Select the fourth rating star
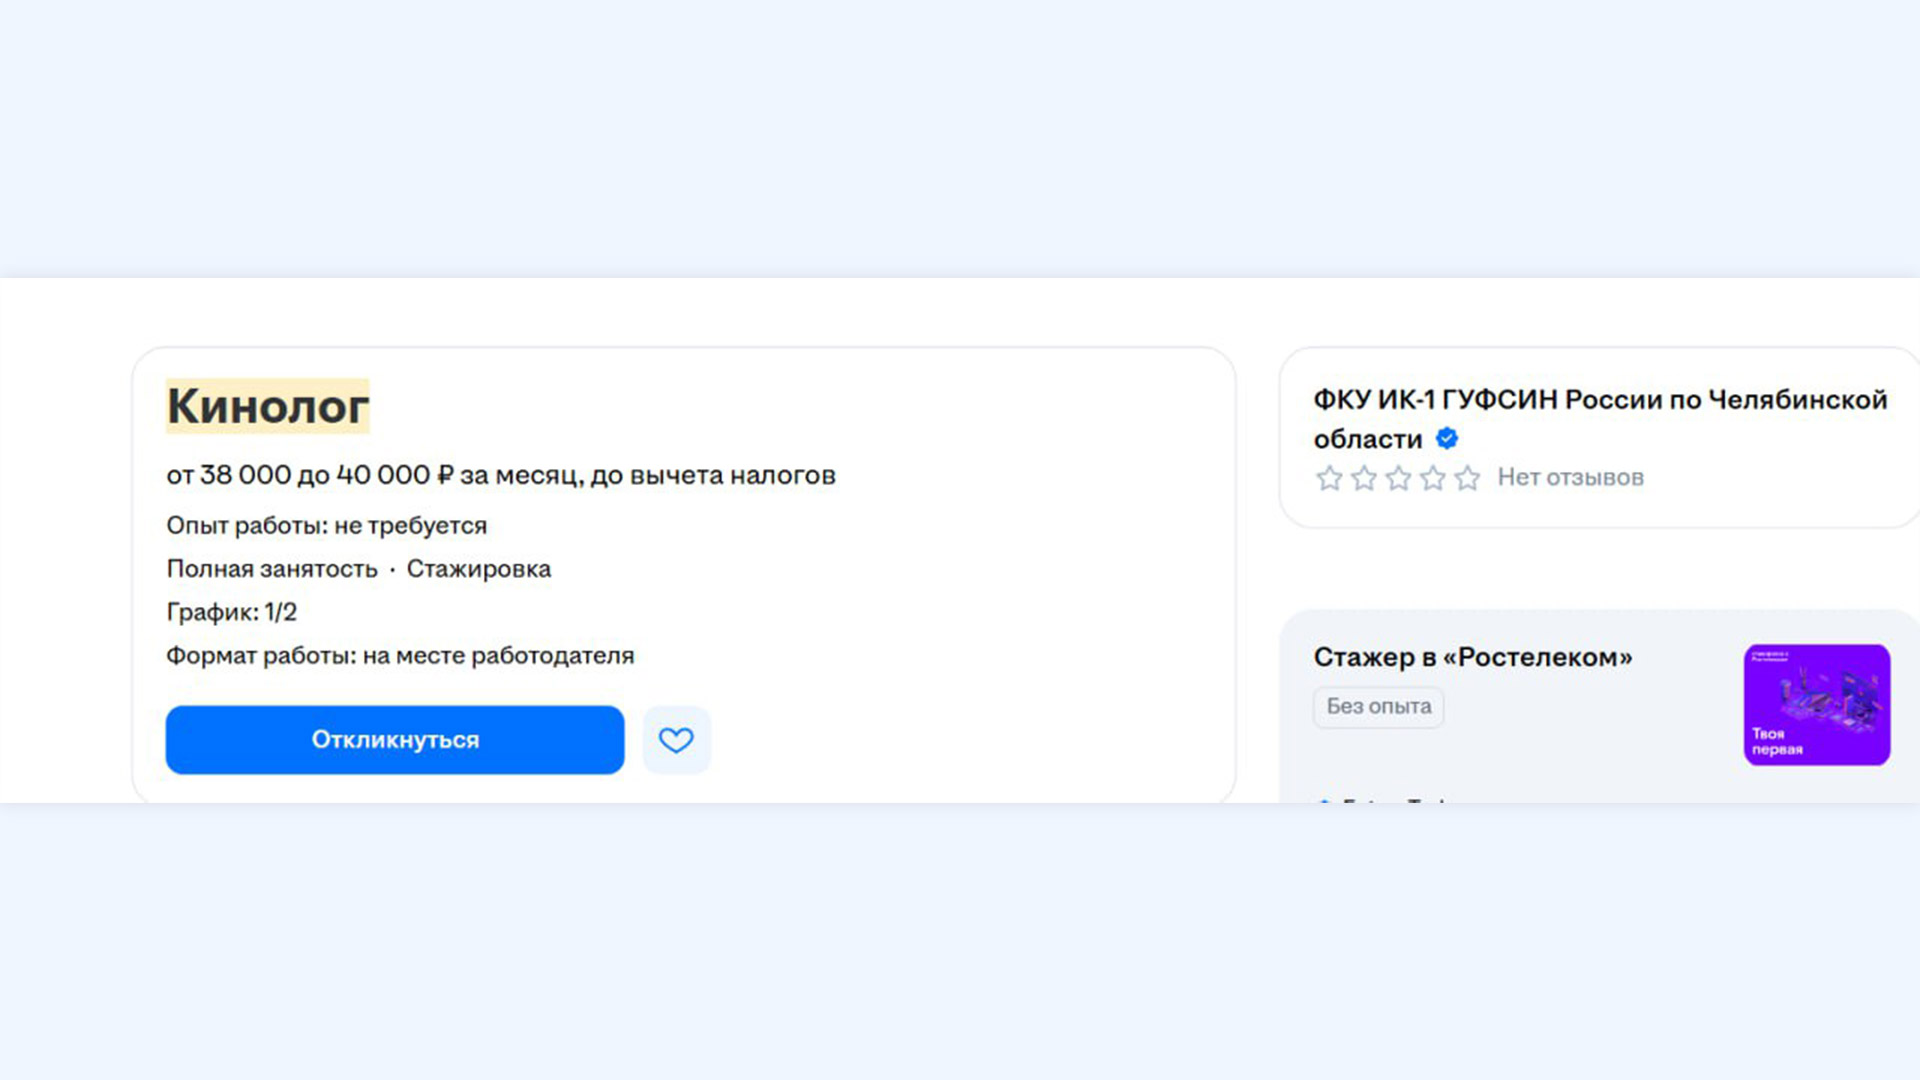The image size is (1920, 1080). pyautogui.click(x=1433, y=478)
